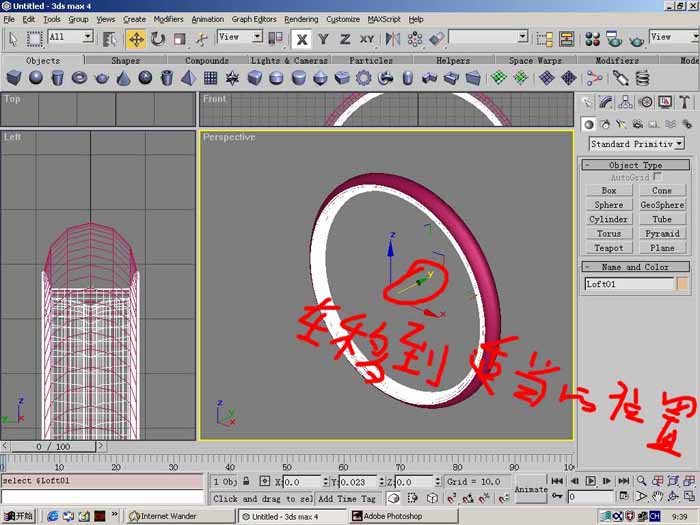The height and width of the screenshot is (525, 700).
Task: Collapse the Name and Color rollout
Action: (635, 267)
